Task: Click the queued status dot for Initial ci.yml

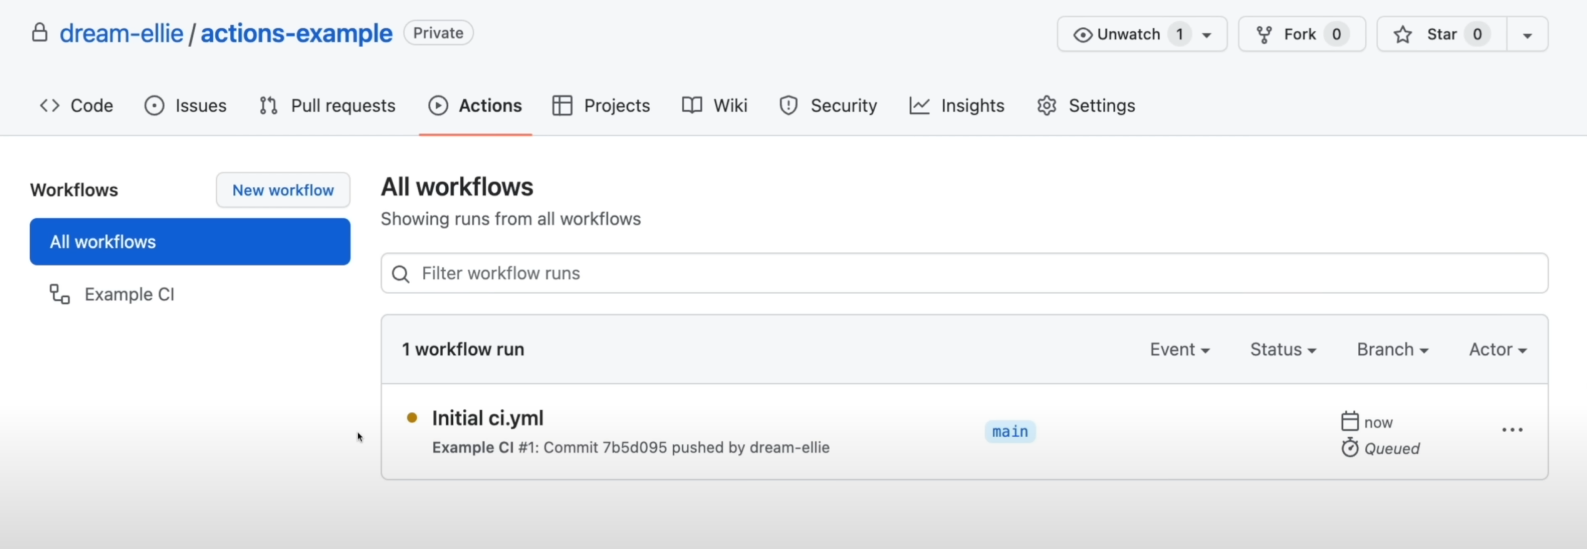Action: [412, 418]
